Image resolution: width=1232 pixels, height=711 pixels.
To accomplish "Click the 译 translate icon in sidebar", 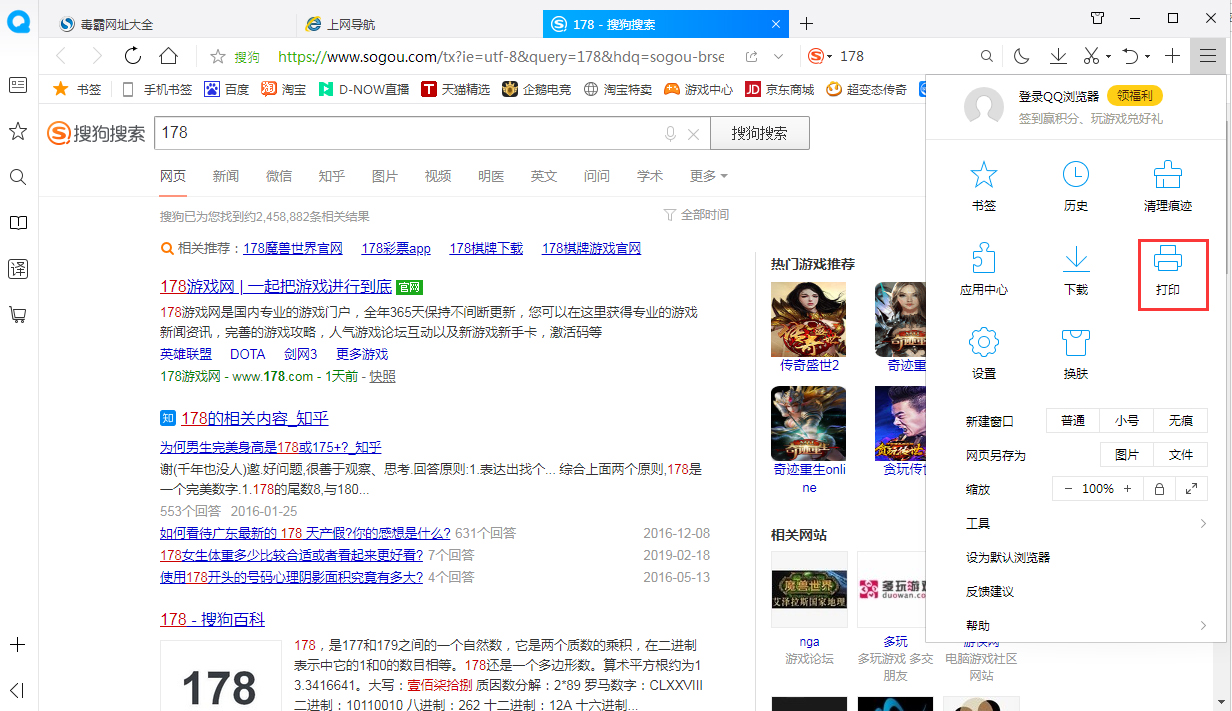I will point(17,268).
